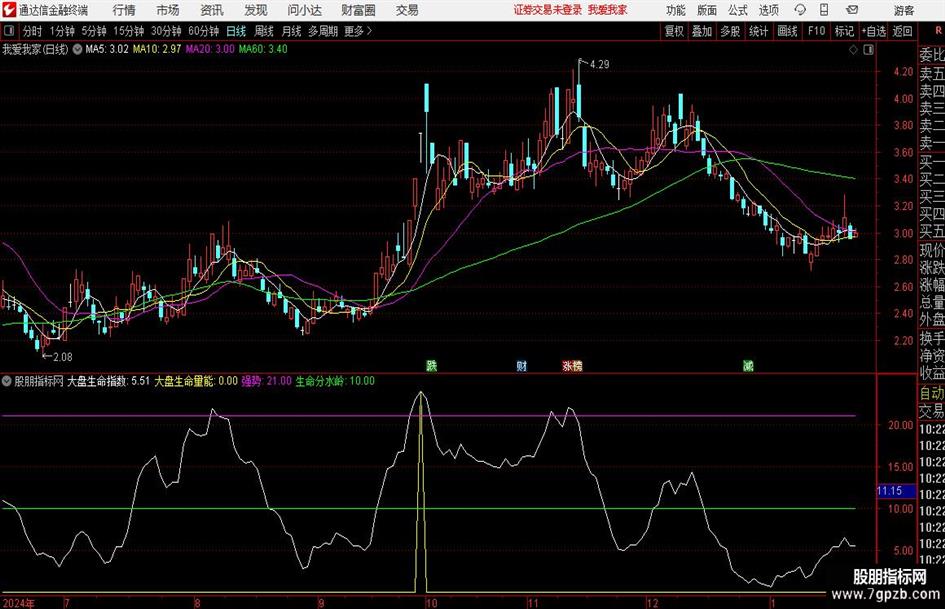Screen dimensions: 945x609
Task: Open the F10 company info
Action: pos(816,31)
